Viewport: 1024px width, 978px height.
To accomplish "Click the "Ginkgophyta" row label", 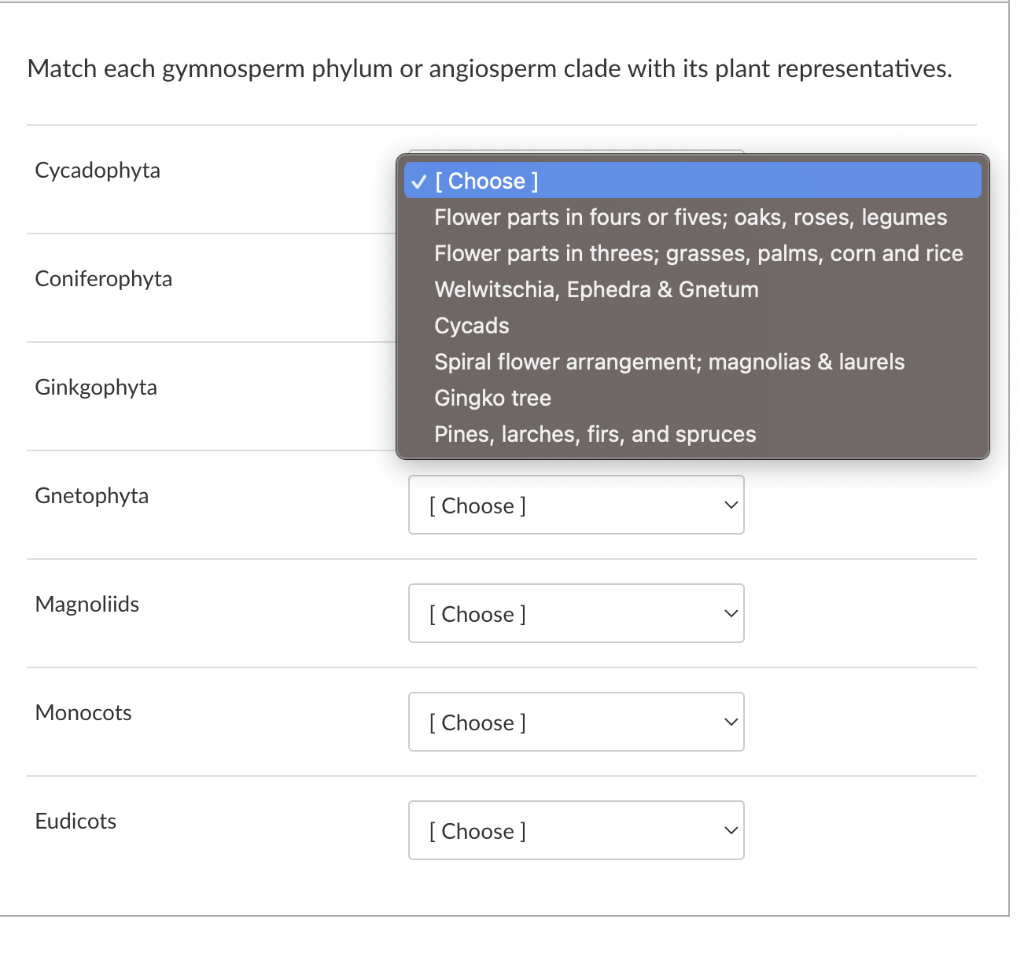I will click(x=95, y=387).
